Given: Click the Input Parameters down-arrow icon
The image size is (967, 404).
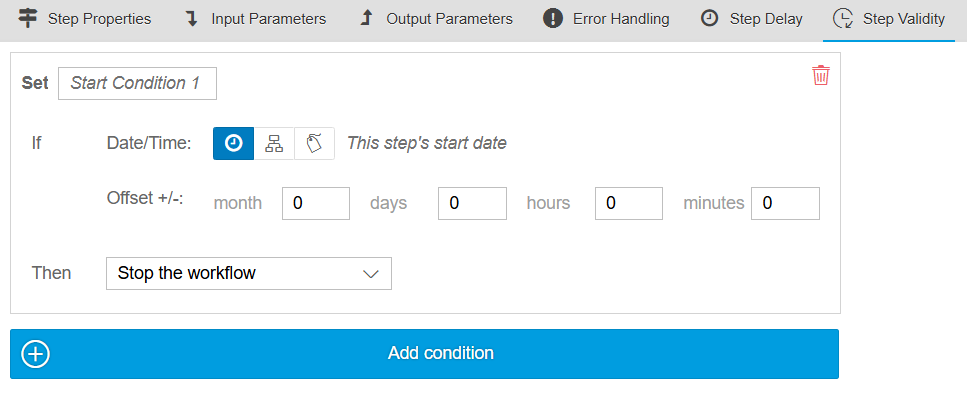Looking at the screenshot, I should [190, 18].
